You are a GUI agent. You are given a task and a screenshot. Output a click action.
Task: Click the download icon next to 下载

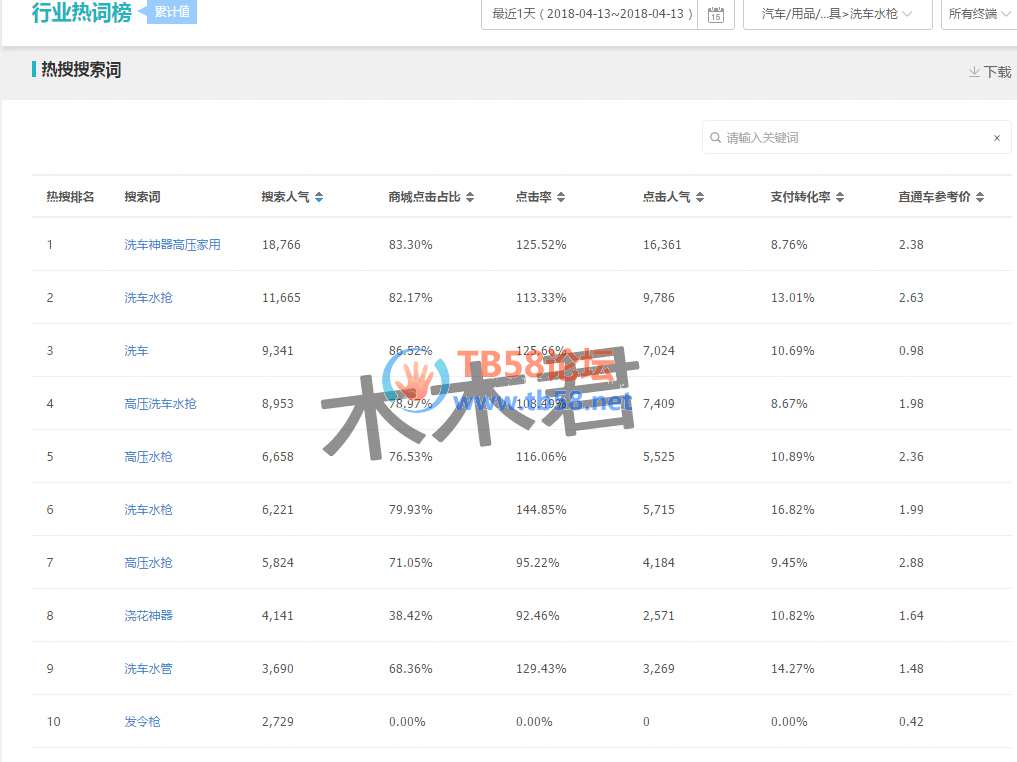tap(974, 72)
